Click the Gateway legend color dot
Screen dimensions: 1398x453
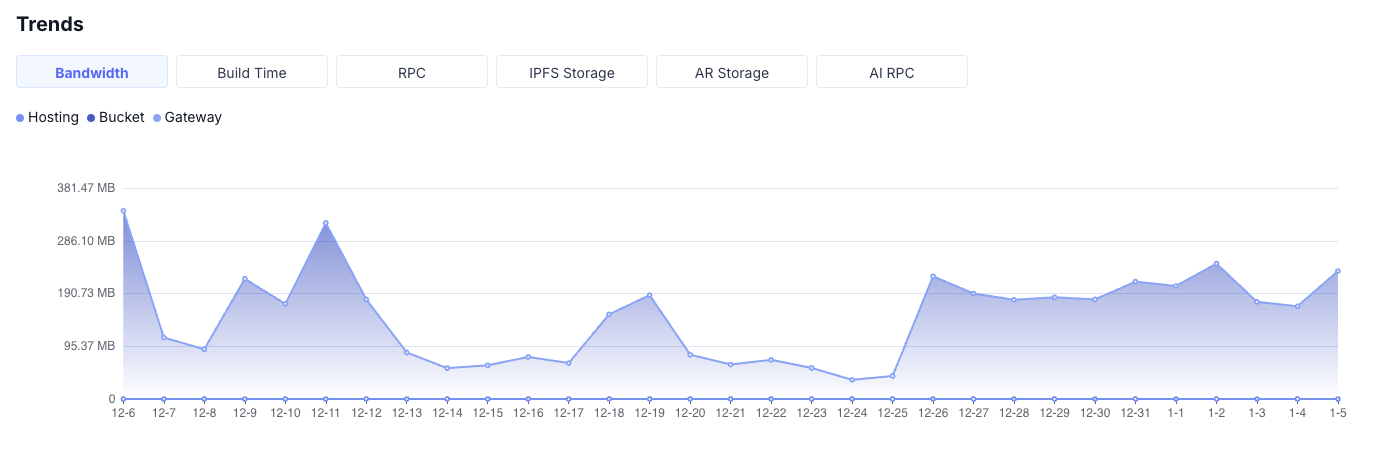coord(157,118)
